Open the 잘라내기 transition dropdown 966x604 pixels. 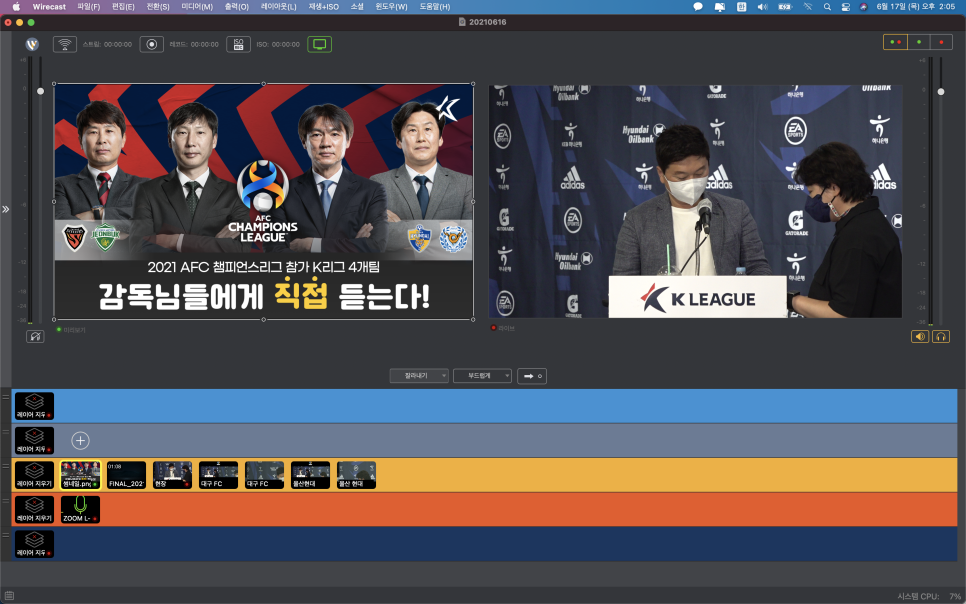(x=419, y=376)
